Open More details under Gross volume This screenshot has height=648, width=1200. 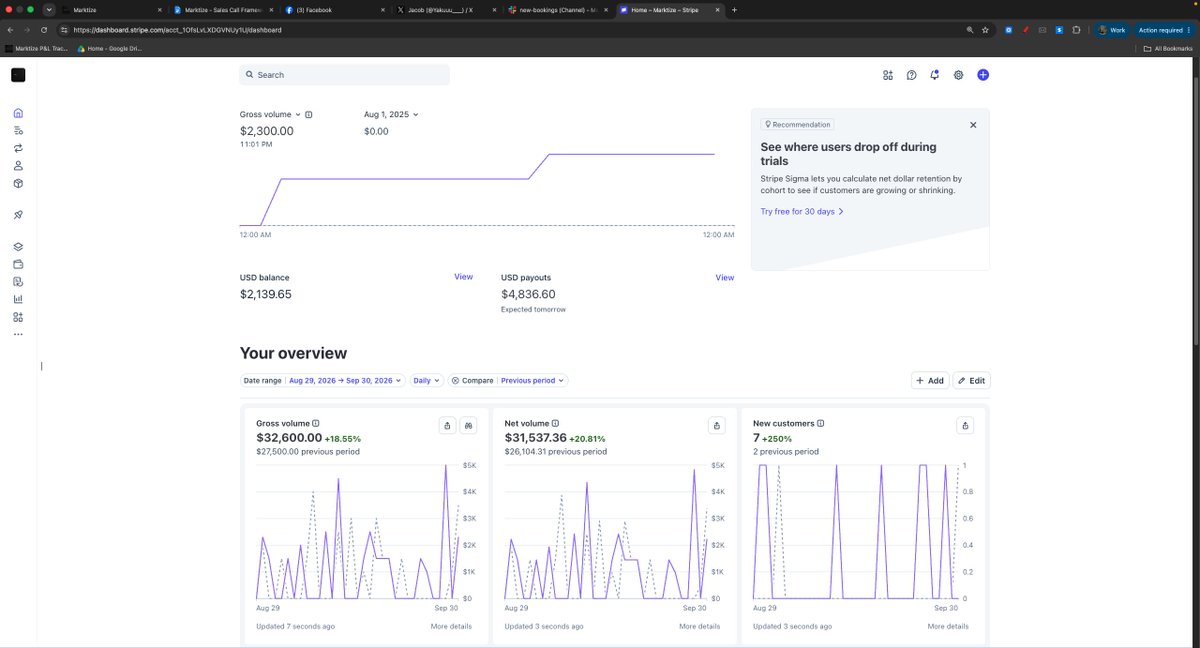tap(451, 627)
